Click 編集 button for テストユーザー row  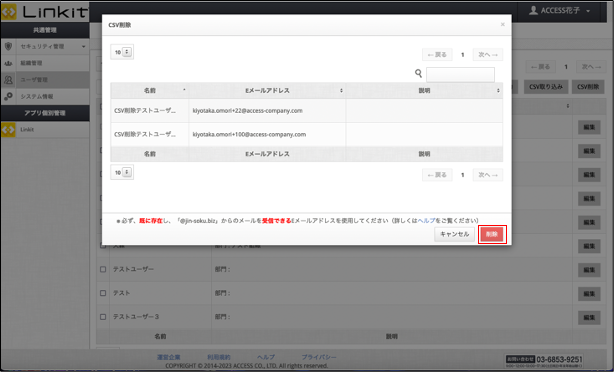(x=589, y=270)
